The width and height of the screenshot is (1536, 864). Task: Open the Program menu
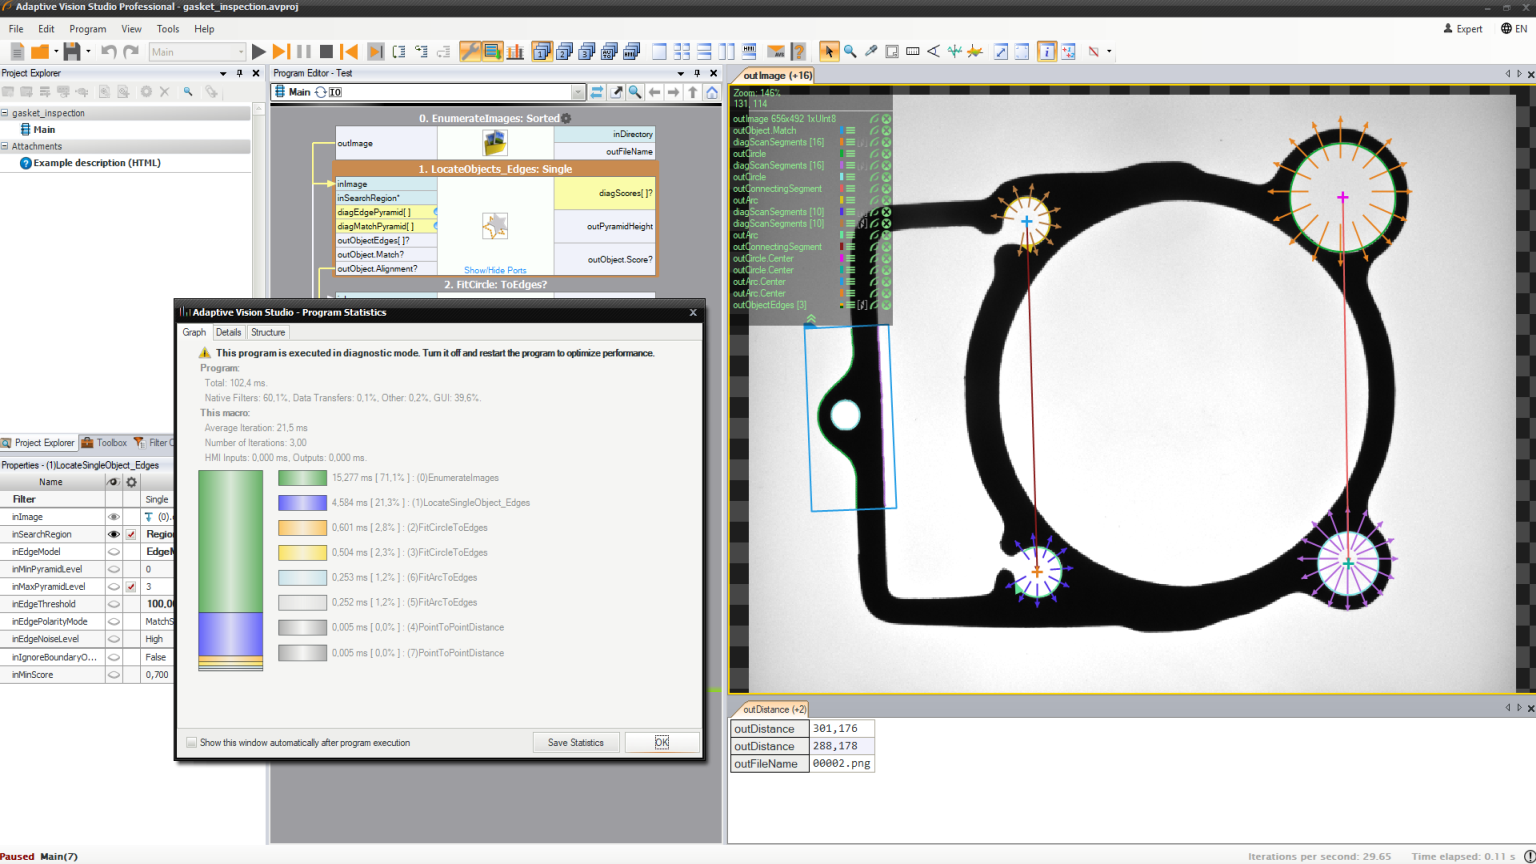pos(87,29)
